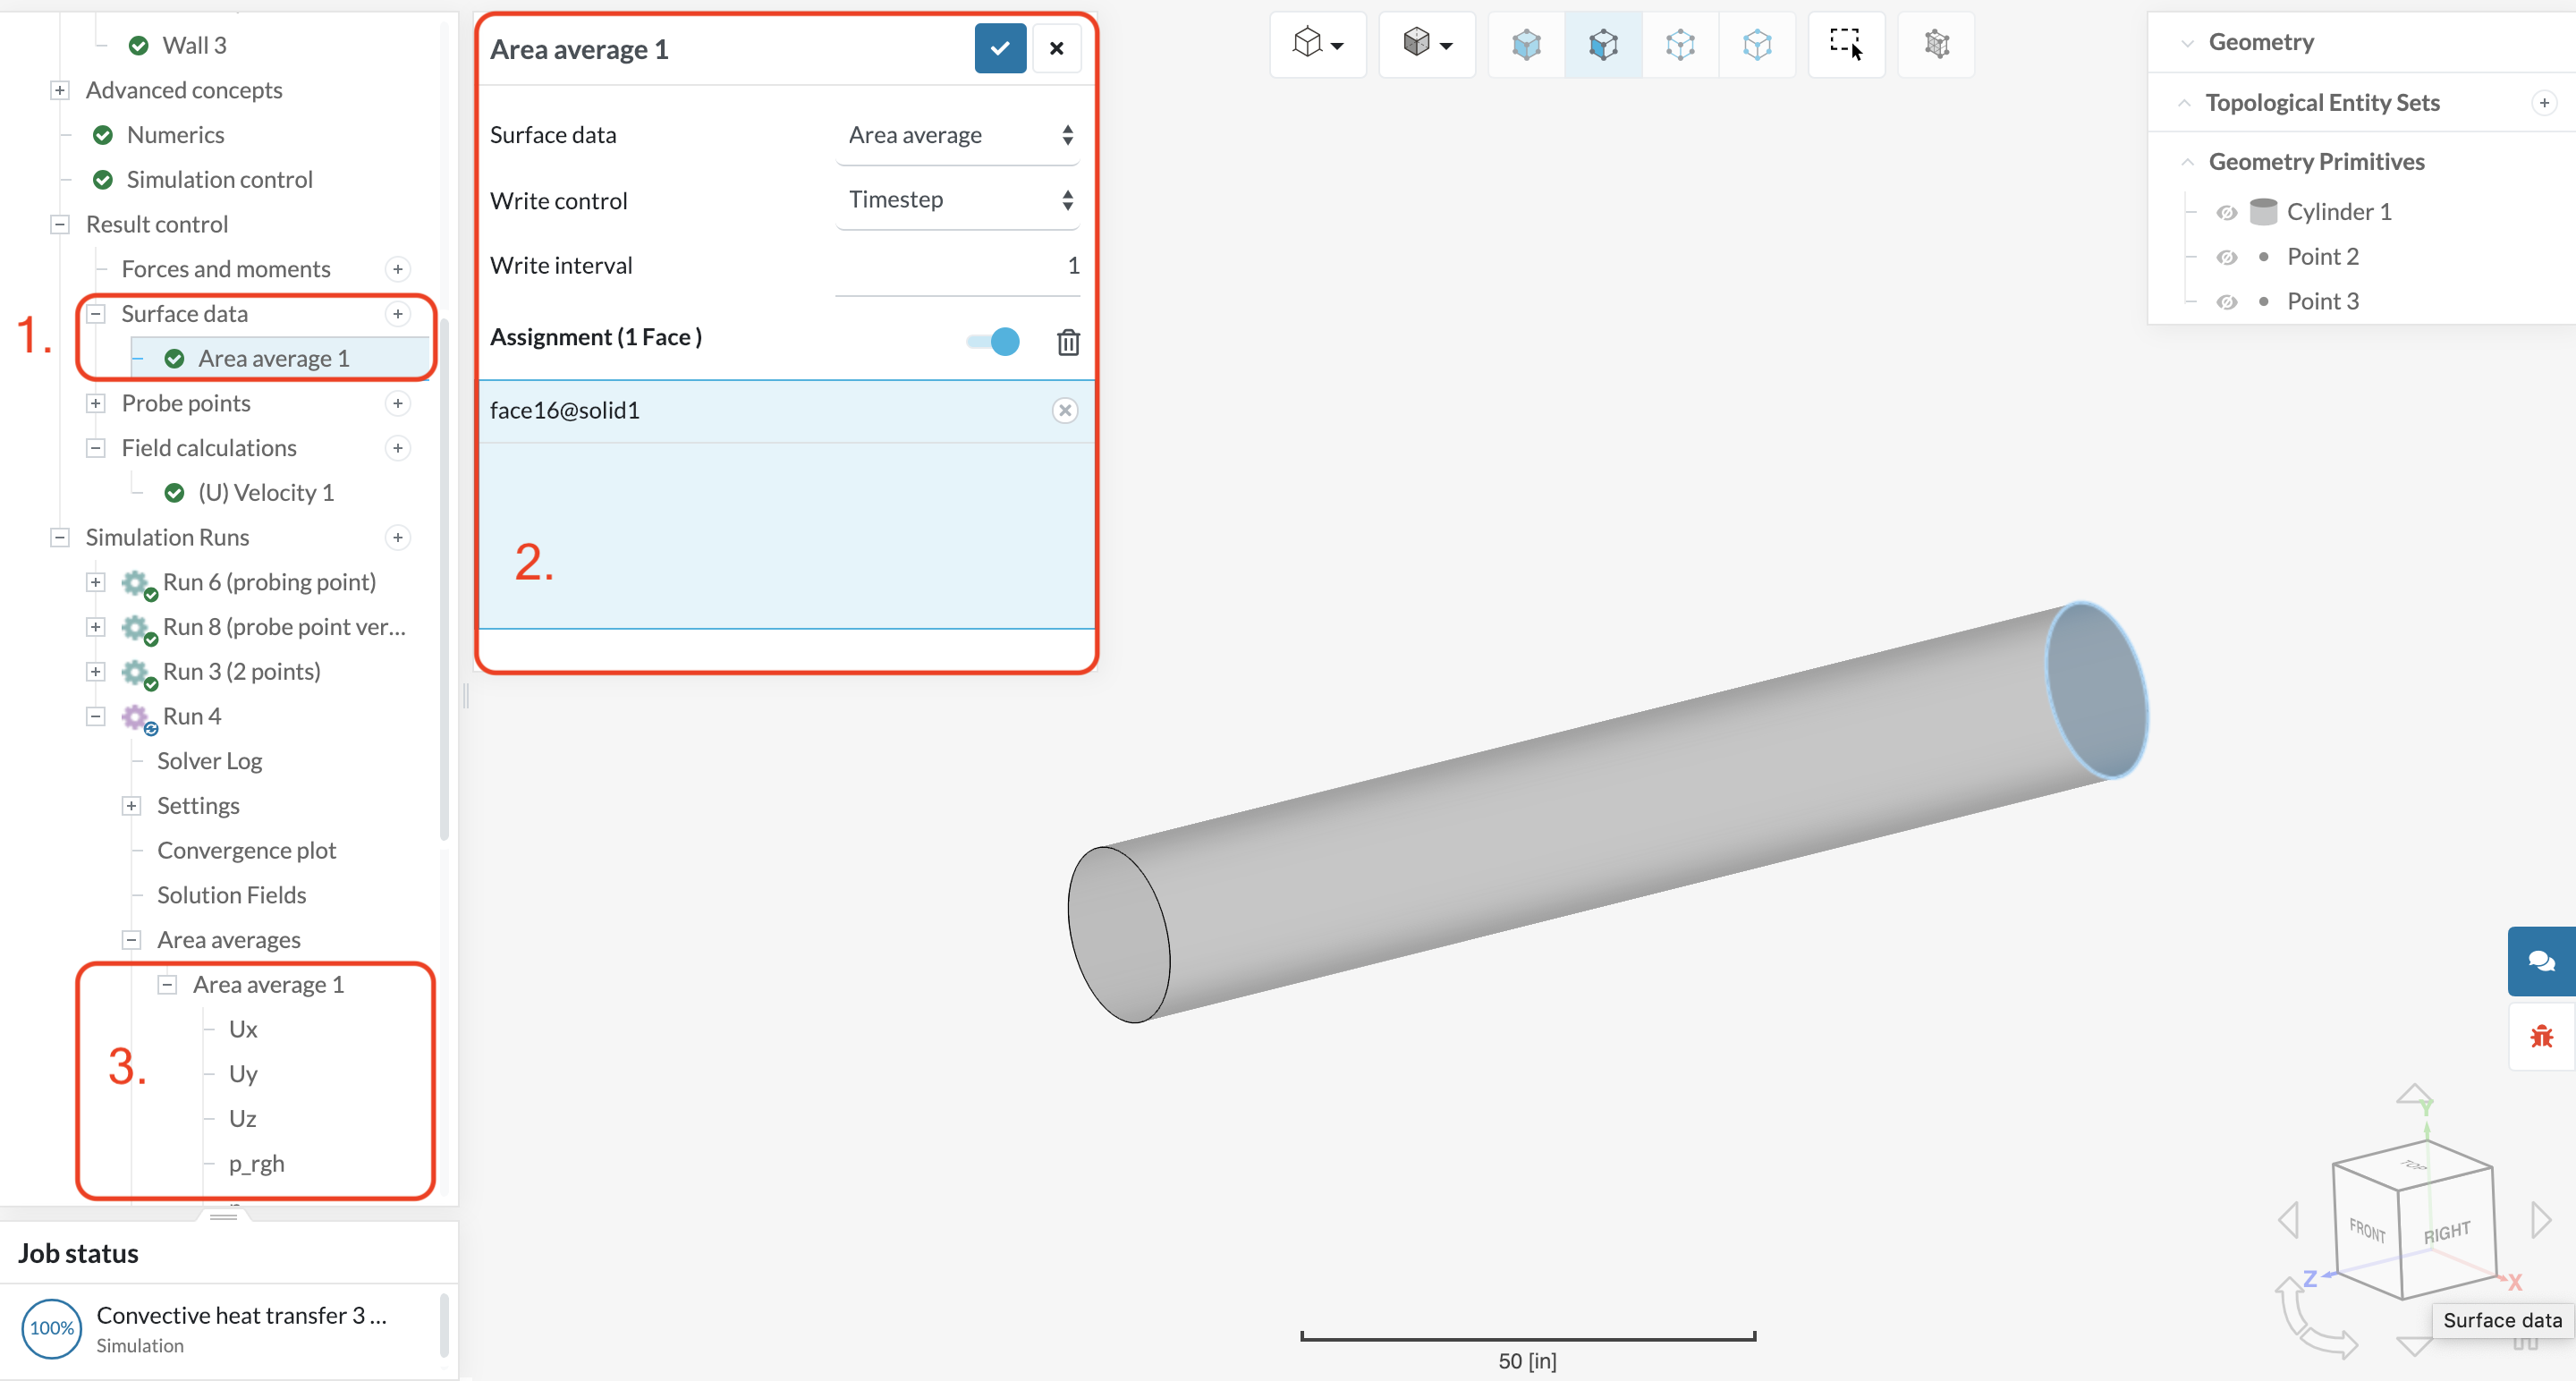Image resolution: width=2576 pixels, height=1381 pixels.
Task: Click the box selection tool icon
Action: point(1845,44)
